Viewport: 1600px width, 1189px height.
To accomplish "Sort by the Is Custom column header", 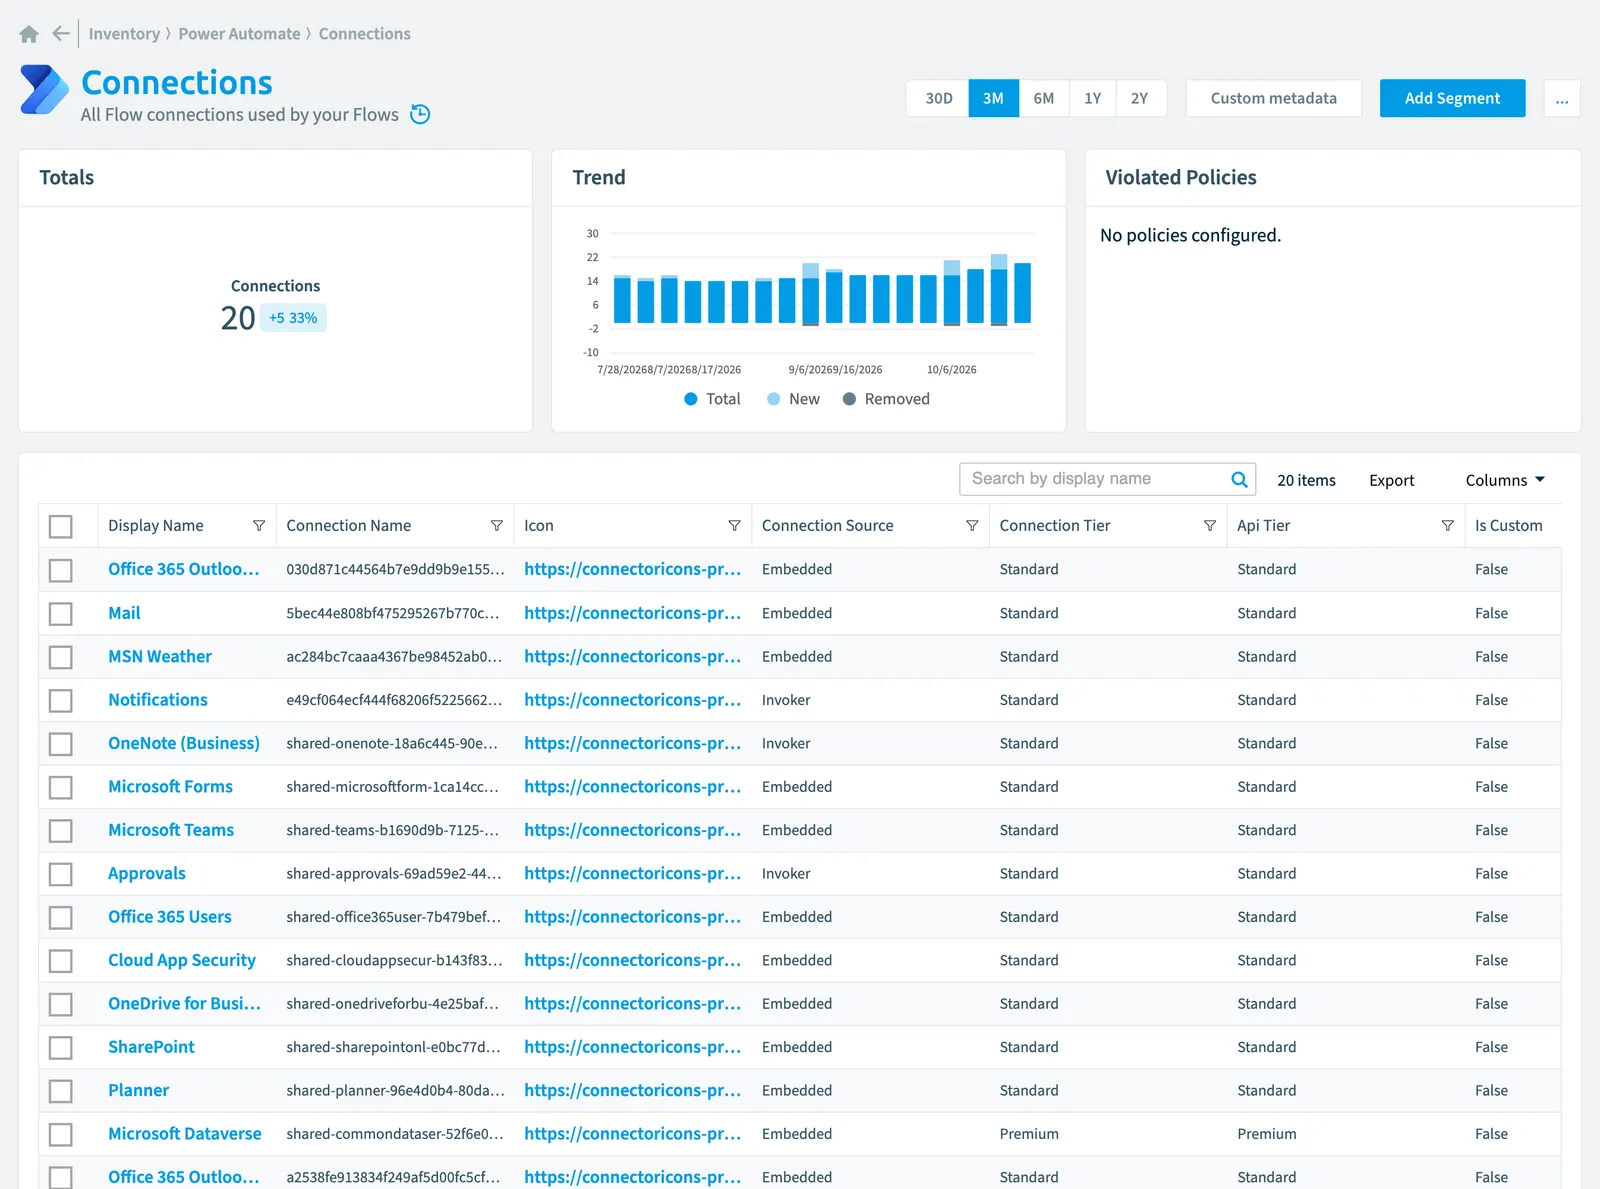I will [1508, 526].
